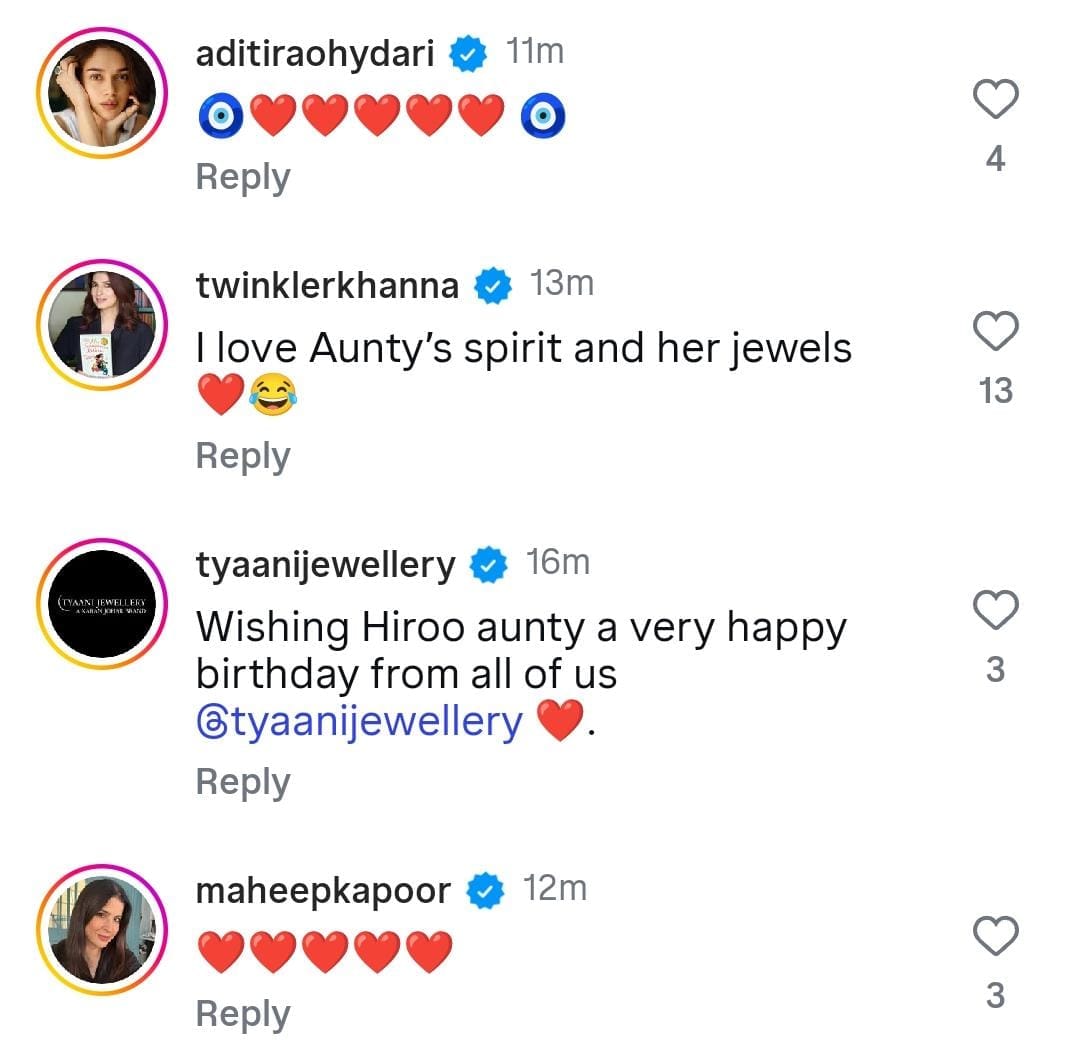Image resolution: width=1080 pixels, height=1042 pixels.
Task: Click the verified badge next to twinklerkhanna
Action: 492,287
